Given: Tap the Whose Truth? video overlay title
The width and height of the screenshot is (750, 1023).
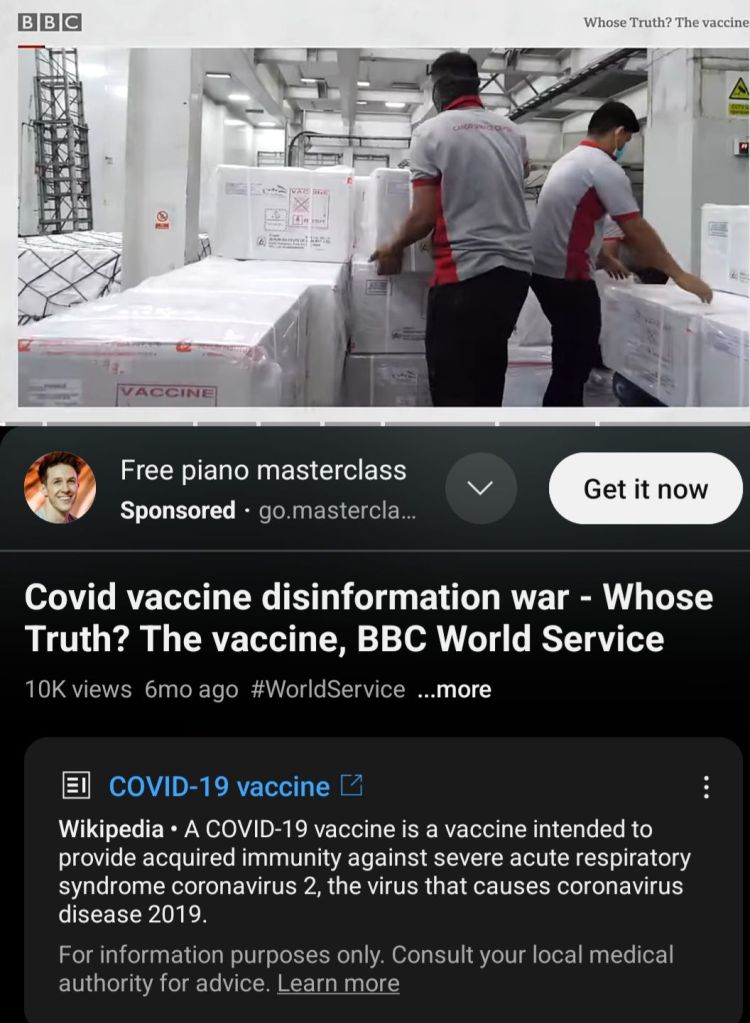Looking at the screenshot, I should click(x=666, y=22).
